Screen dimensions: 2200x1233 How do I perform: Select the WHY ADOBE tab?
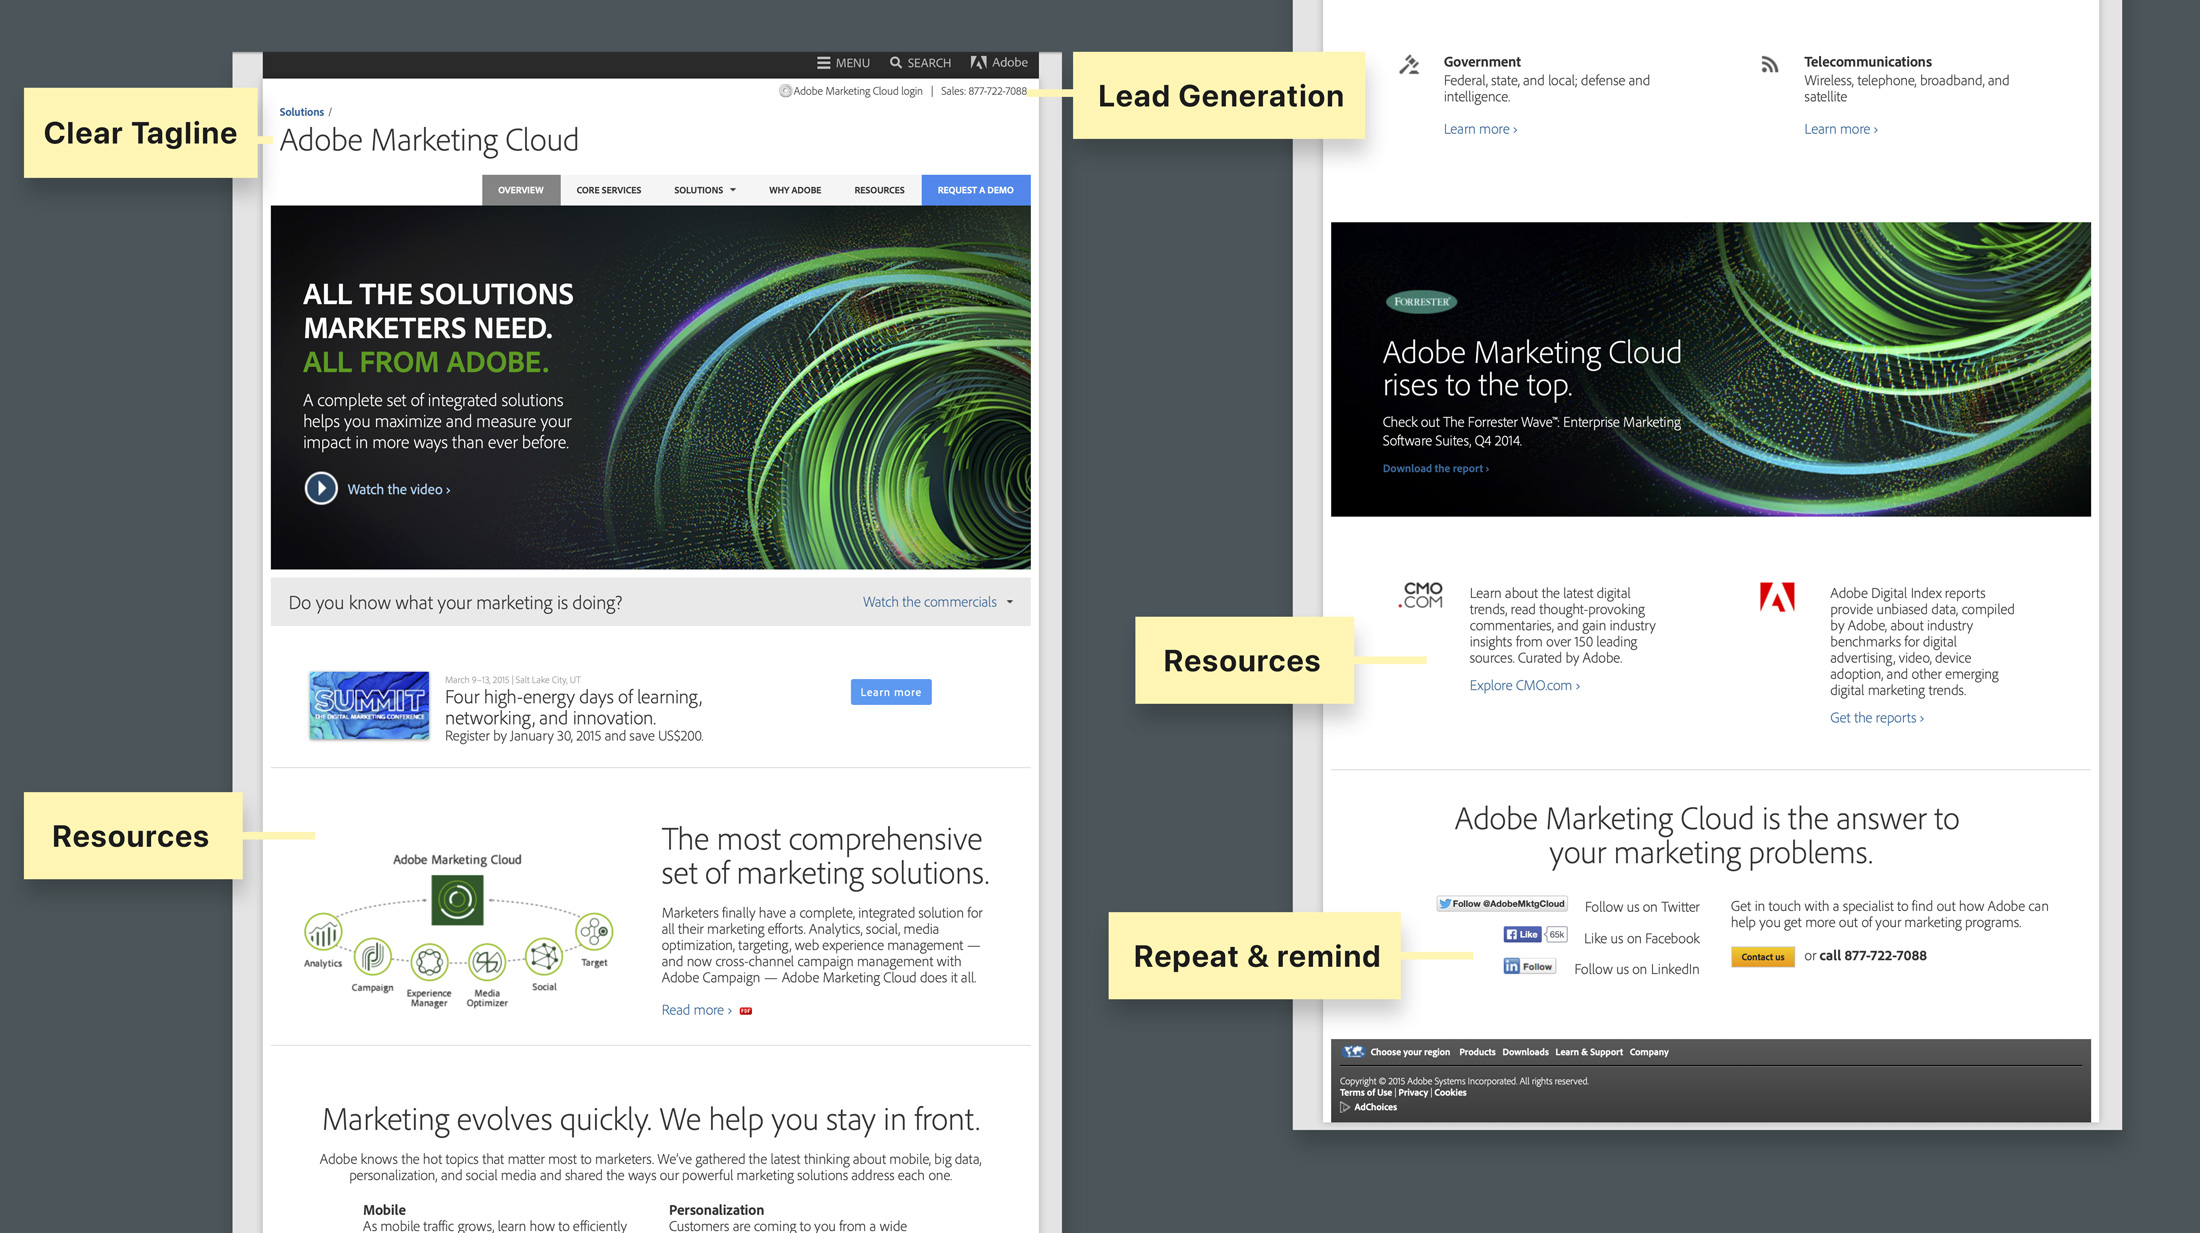click(794, 190)
